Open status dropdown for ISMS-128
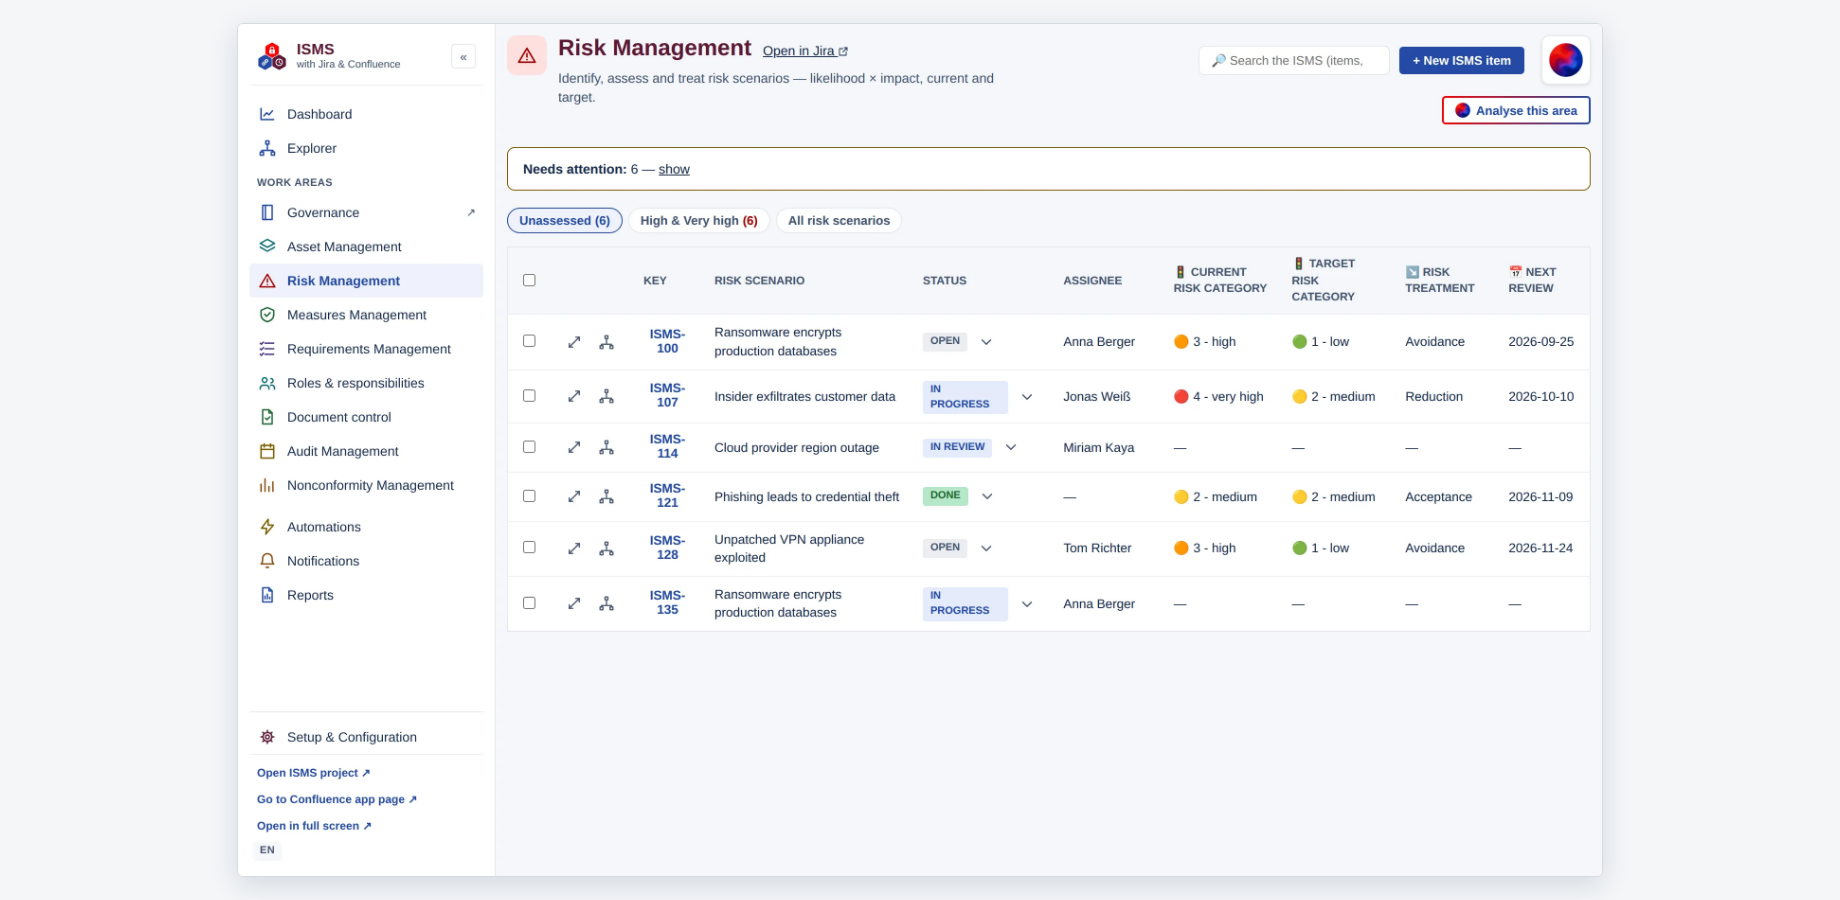1840x900 pixels. 986,548
